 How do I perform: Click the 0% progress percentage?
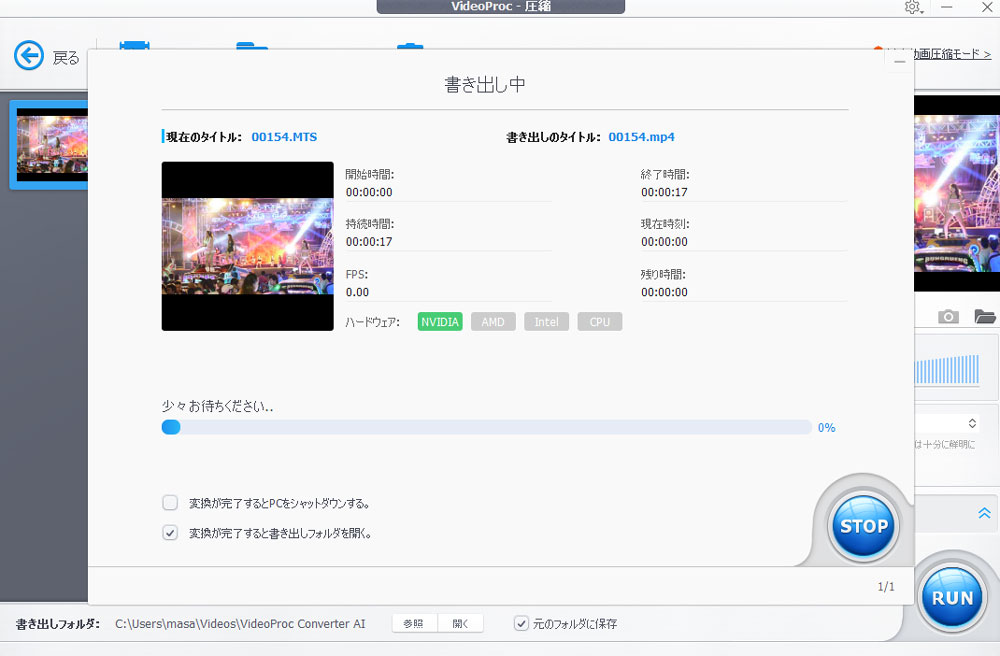827,428
